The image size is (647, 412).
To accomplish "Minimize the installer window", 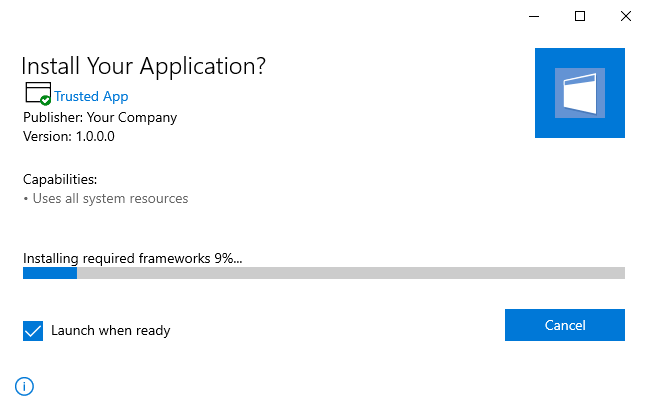I will [534, 16].
